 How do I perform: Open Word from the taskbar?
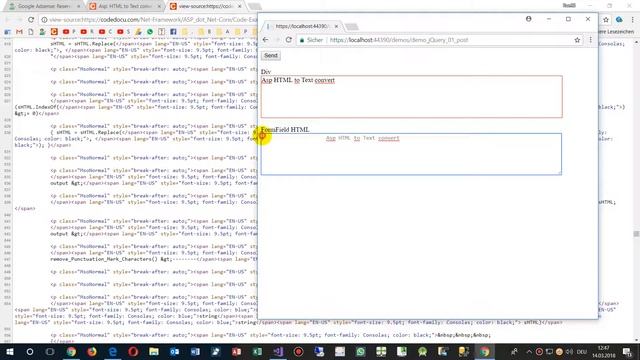point(195,351)
